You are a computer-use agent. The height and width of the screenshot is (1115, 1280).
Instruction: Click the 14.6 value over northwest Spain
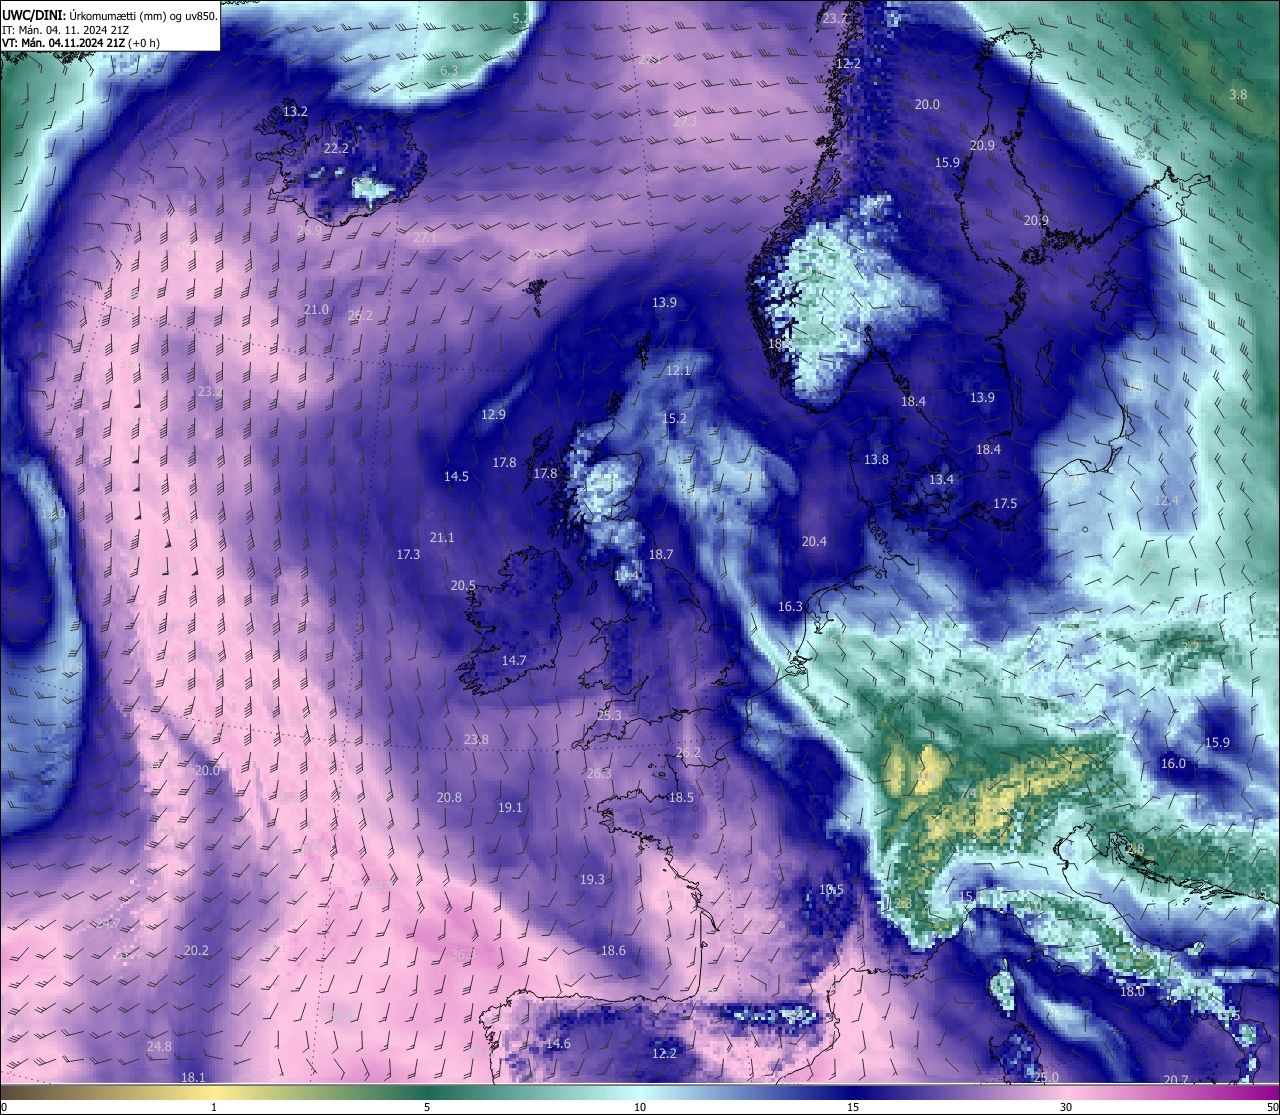(559, 1044)
